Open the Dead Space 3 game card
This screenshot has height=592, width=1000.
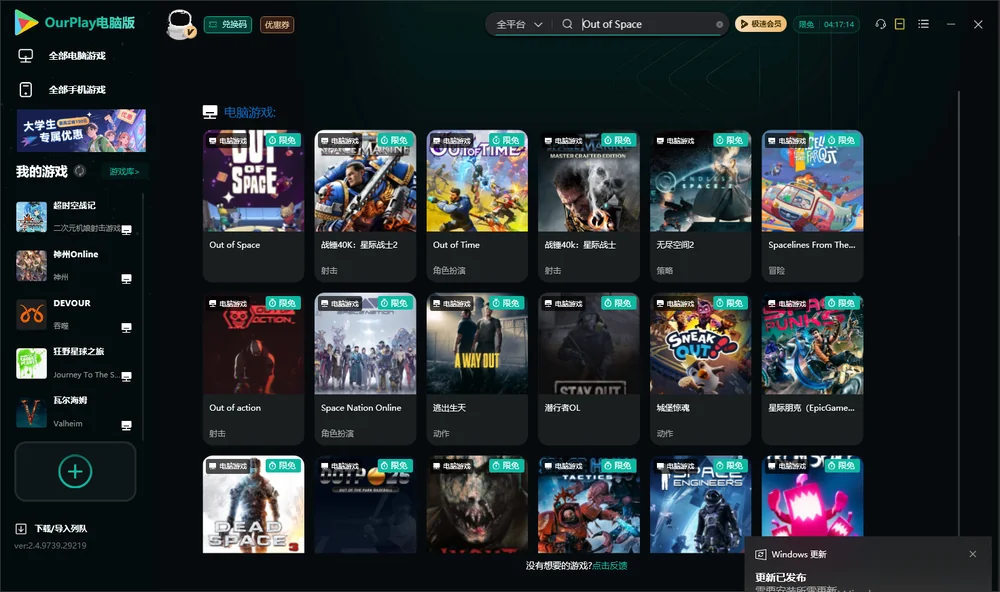pyautogui.click(x=253, y=504)
